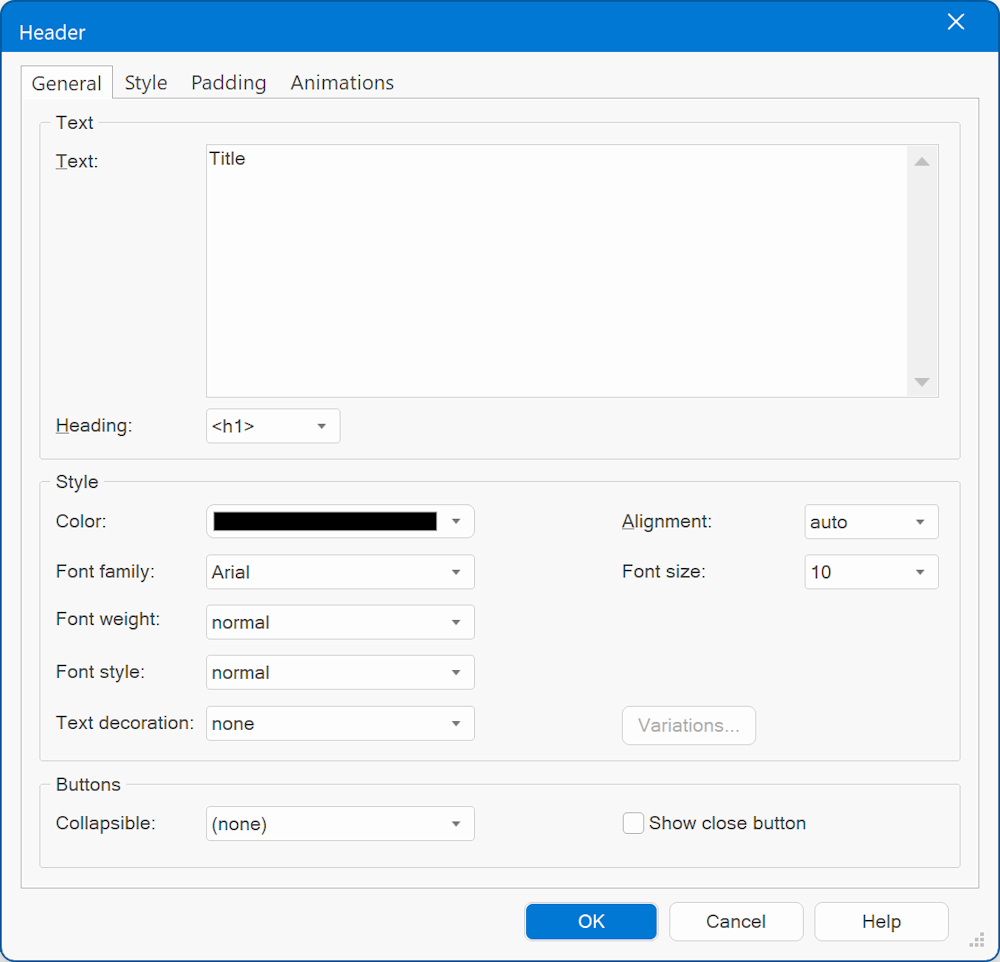Click the text area scroll down arrow

point(922,382)
